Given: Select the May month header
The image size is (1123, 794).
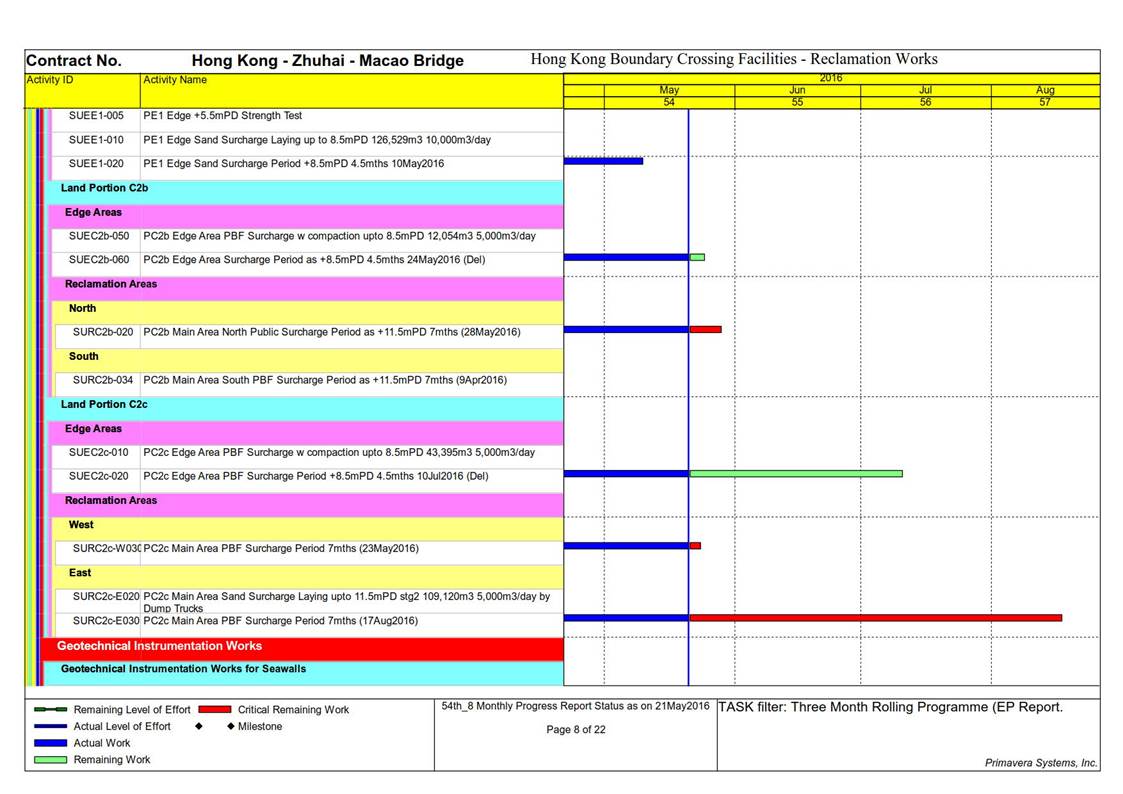Looking at the screenshot, I should [669, 90].
